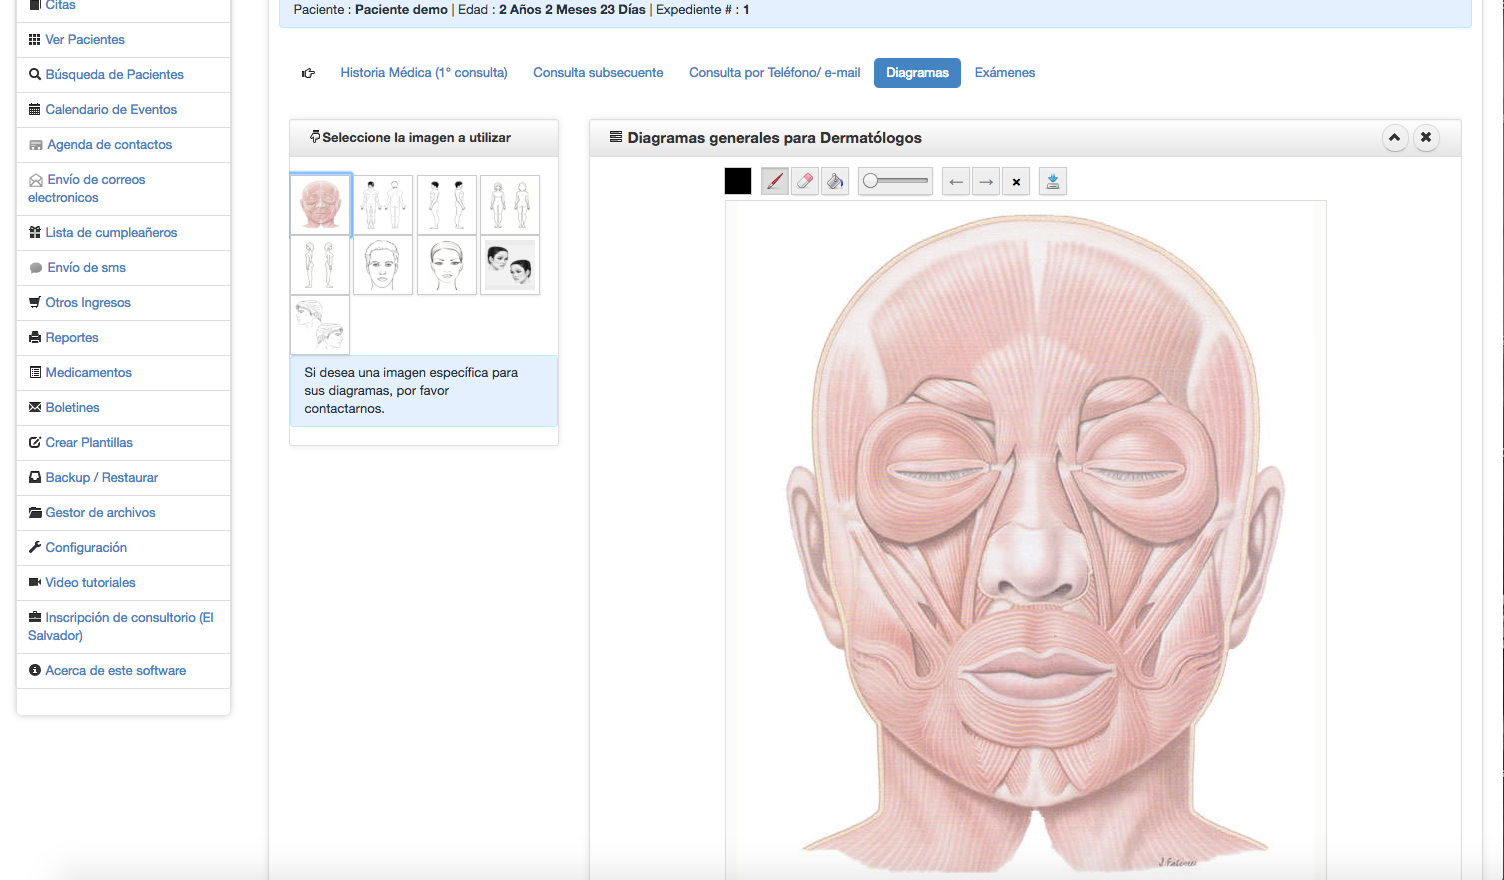Screen dimensions: 1504x880
Task: Choose the female face outline thumbnail
Action: pyautogui.click(x=446, y=265)
